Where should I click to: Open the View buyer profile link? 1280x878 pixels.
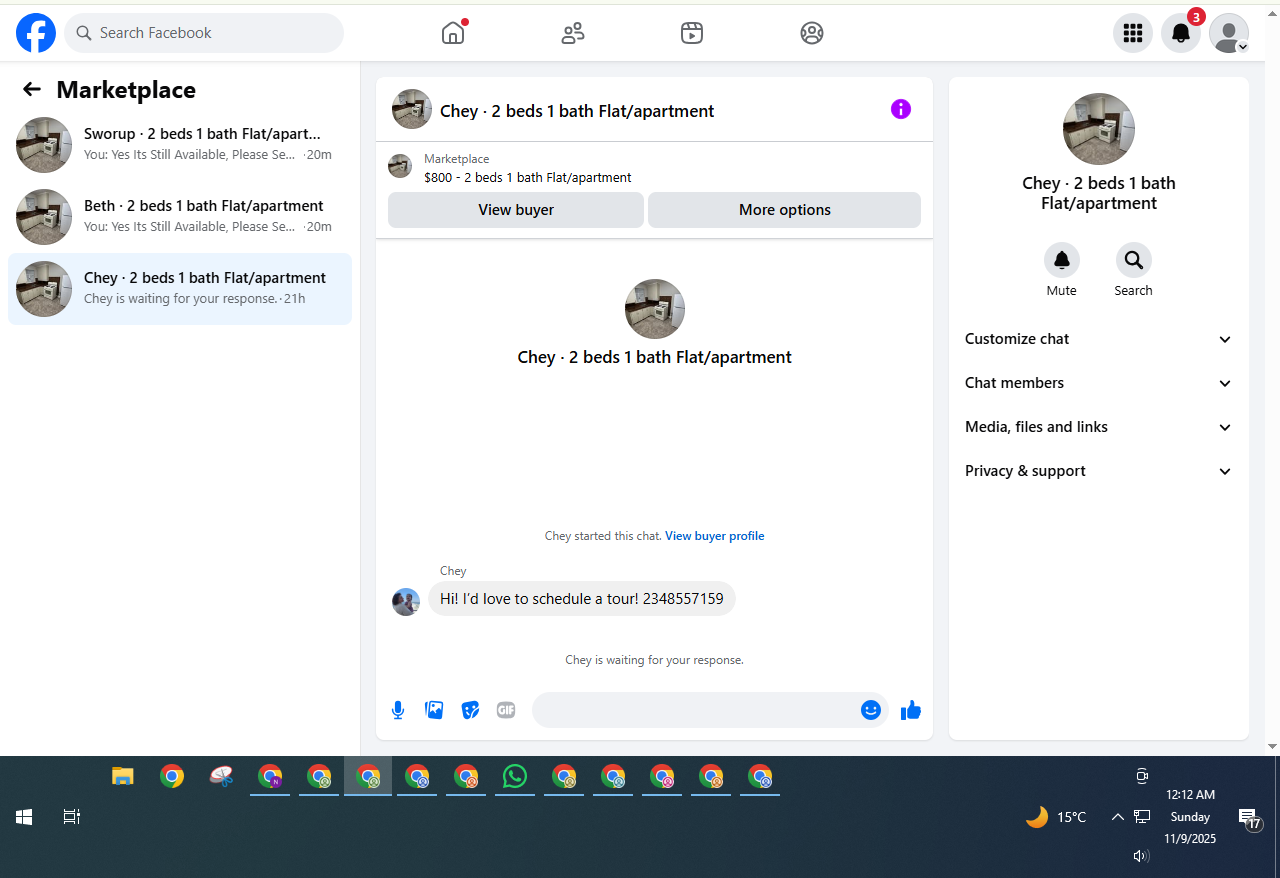coord(715,536)
